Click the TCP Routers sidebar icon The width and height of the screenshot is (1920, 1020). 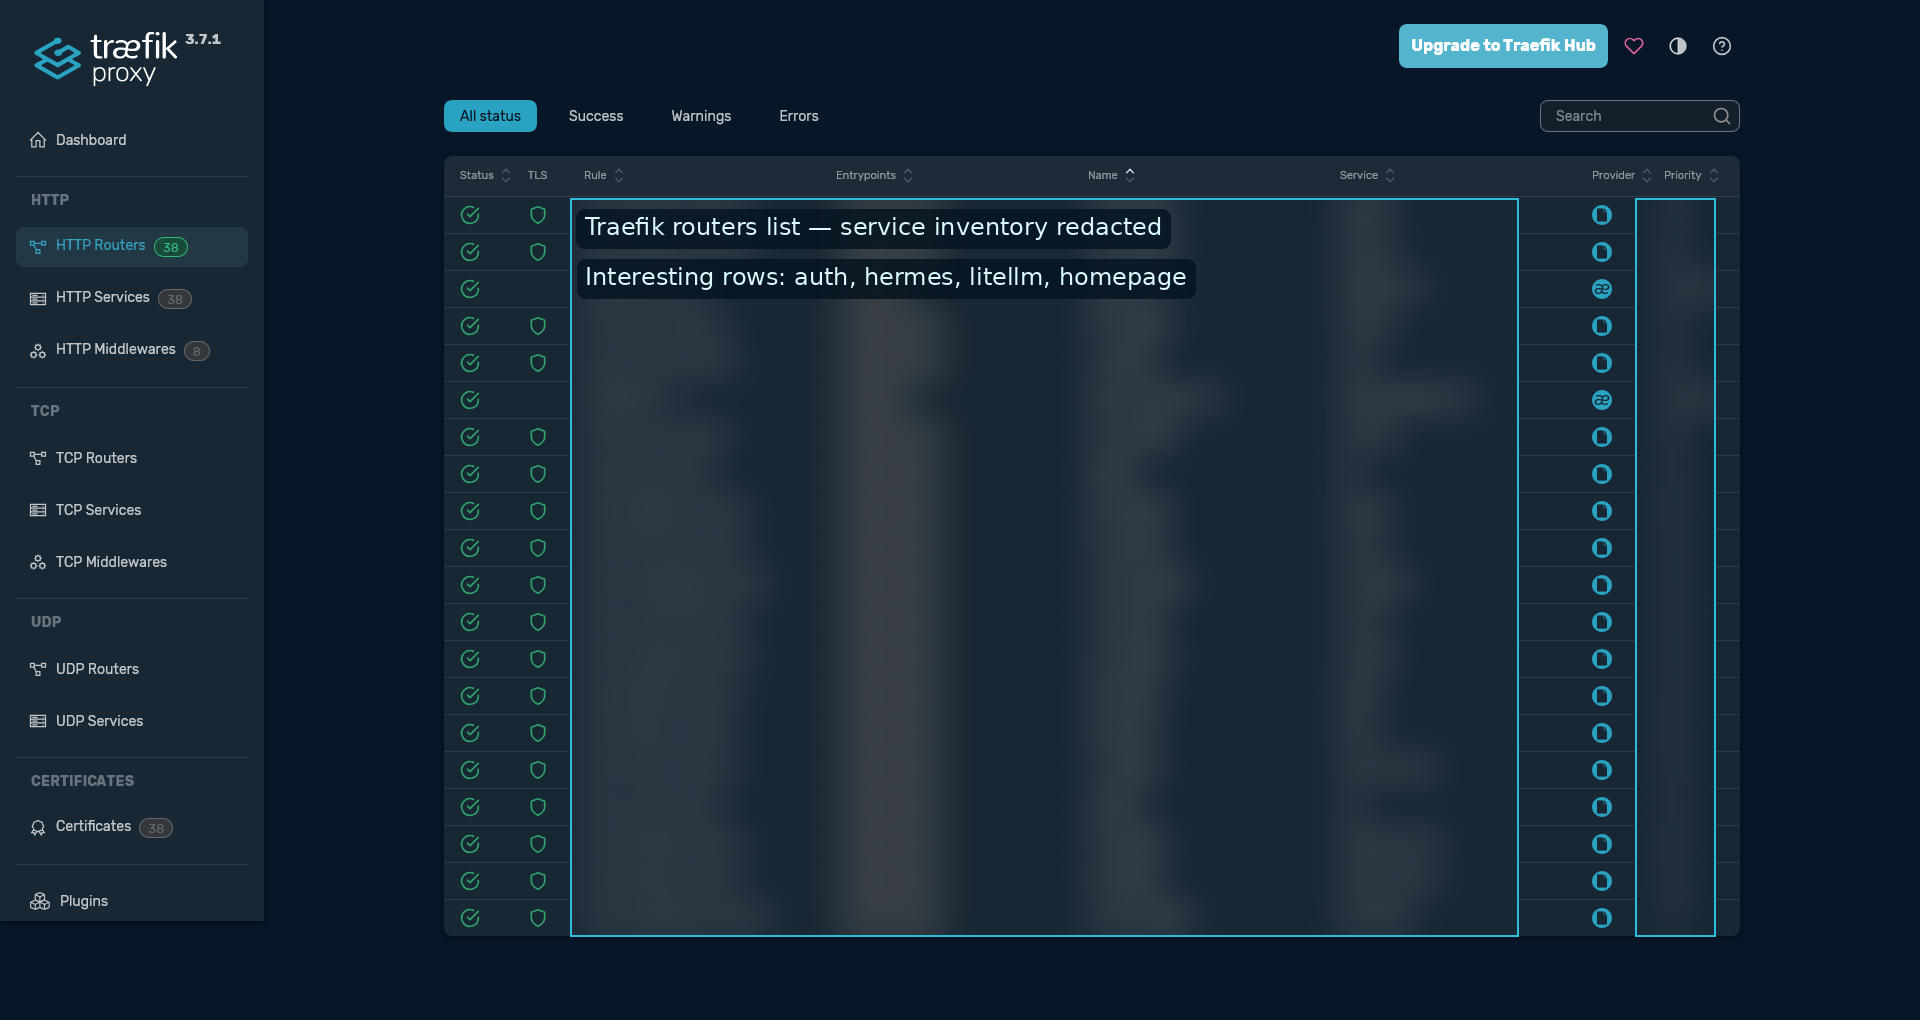(38, 458)
